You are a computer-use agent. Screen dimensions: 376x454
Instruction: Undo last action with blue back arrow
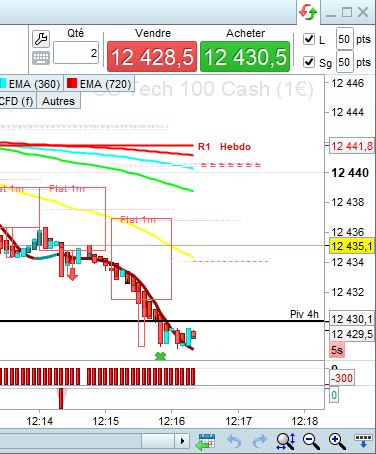[x=234, y=441]
